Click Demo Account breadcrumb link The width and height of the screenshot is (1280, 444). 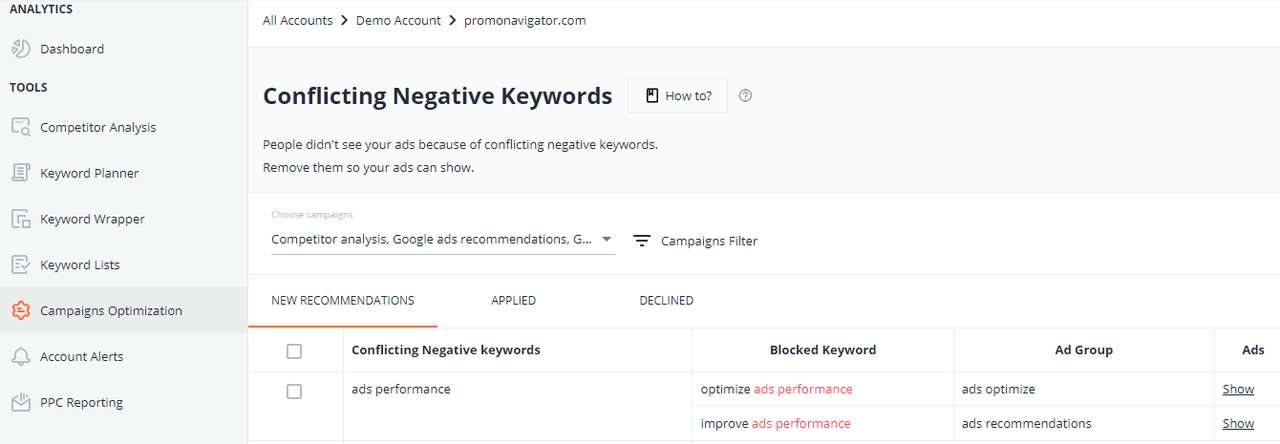[x=398, y=20]
